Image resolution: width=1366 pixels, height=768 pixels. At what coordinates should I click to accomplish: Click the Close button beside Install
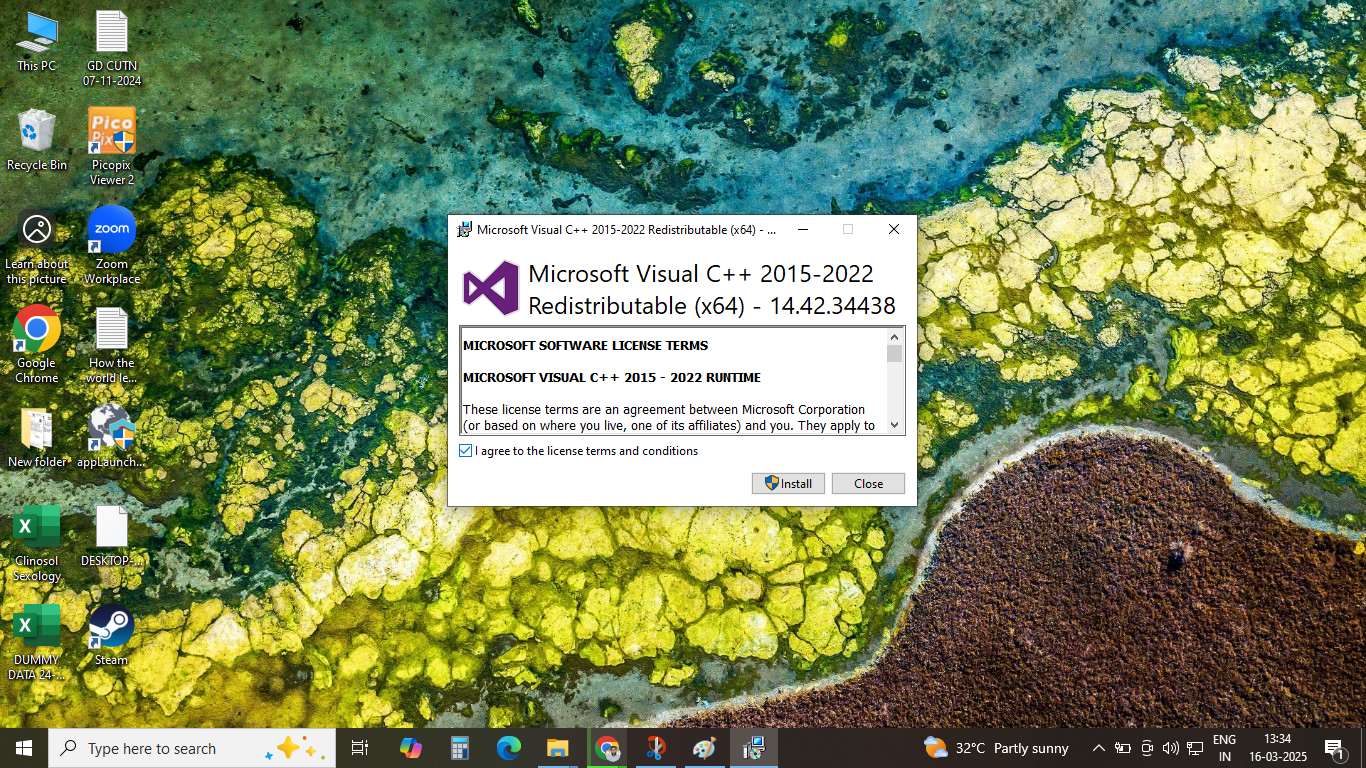(x=868, y=483)
